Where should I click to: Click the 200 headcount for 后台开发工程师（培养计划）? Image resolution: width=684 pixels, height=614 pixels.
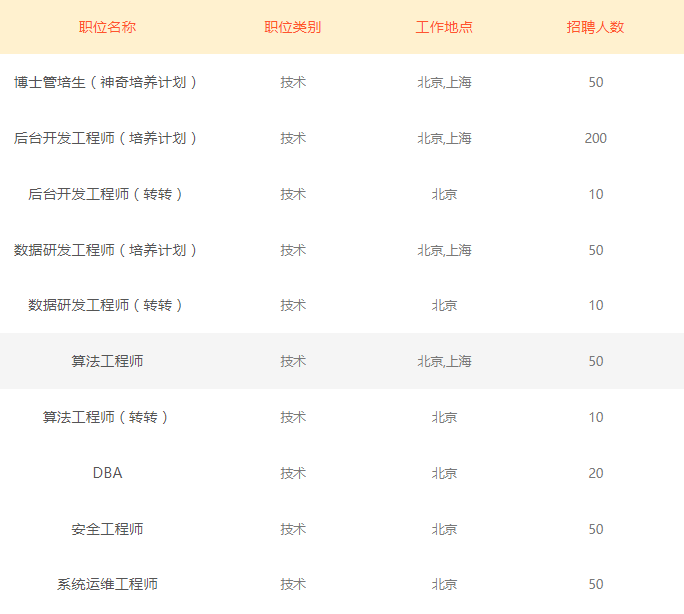(x=595, y=138)
